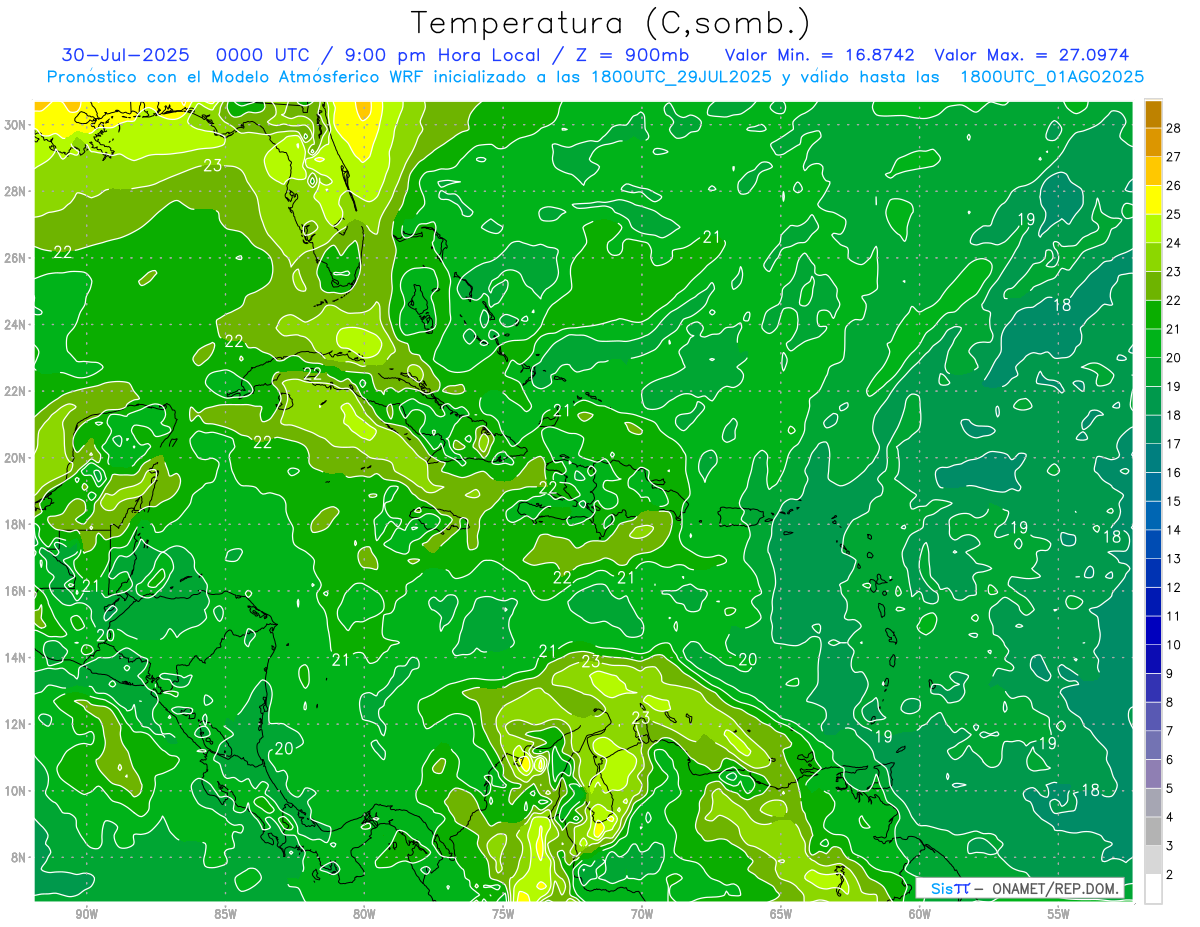The height and width of the screenshot is (927, 1200).
Task: Click the 90W longitude axis label
Action: (x=87, y=914)
